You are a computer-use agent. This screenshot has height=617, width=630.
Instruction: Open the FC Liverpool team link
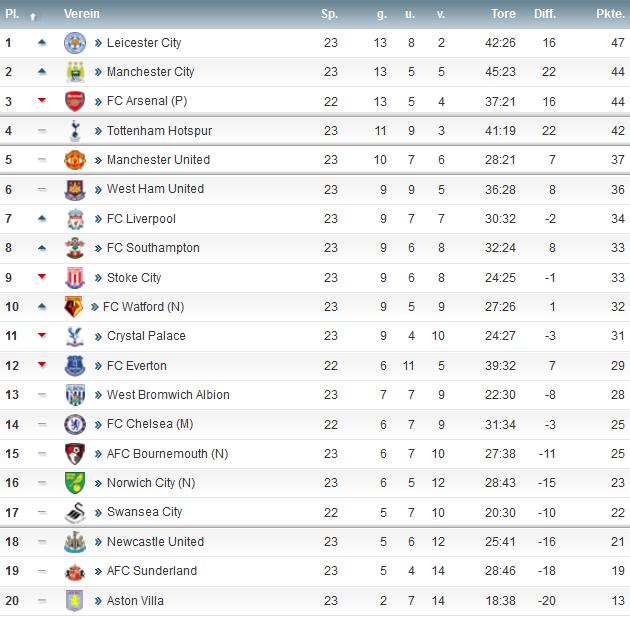pyautogui.click(x=141, y=219)
